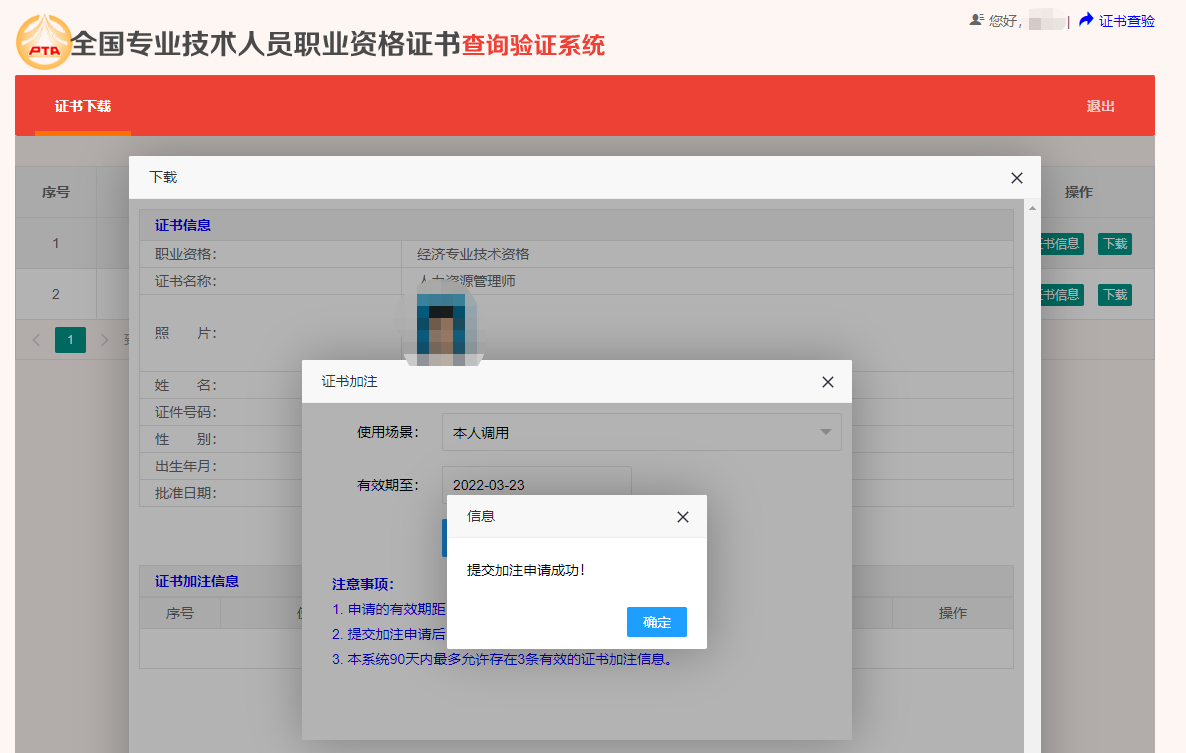Click 下载 button in table row 1
Viewport: 1186px width, 753px height.
(x=1114, y=244)
